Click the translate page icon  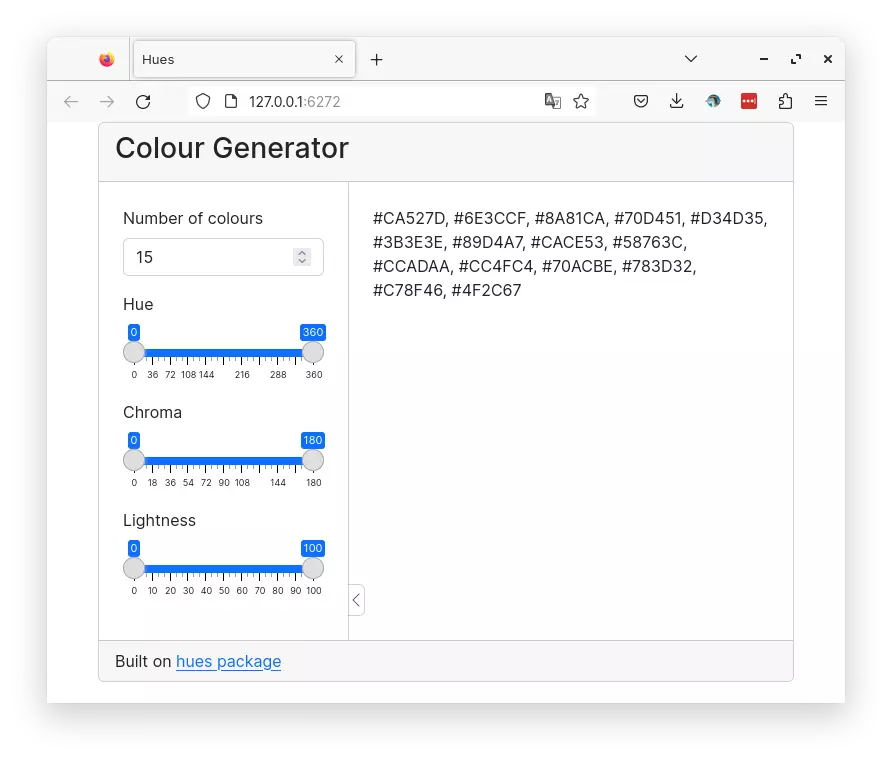552,101
